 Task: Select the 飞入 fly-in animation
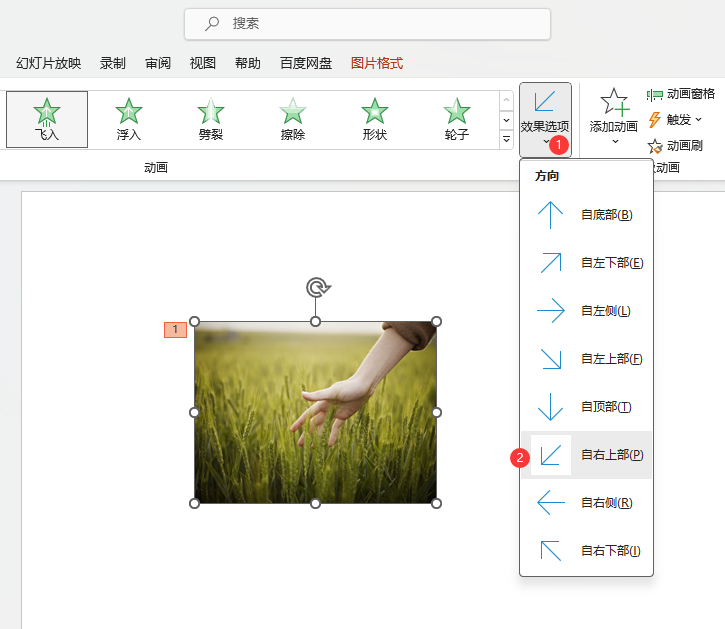[x=47, y=119]
